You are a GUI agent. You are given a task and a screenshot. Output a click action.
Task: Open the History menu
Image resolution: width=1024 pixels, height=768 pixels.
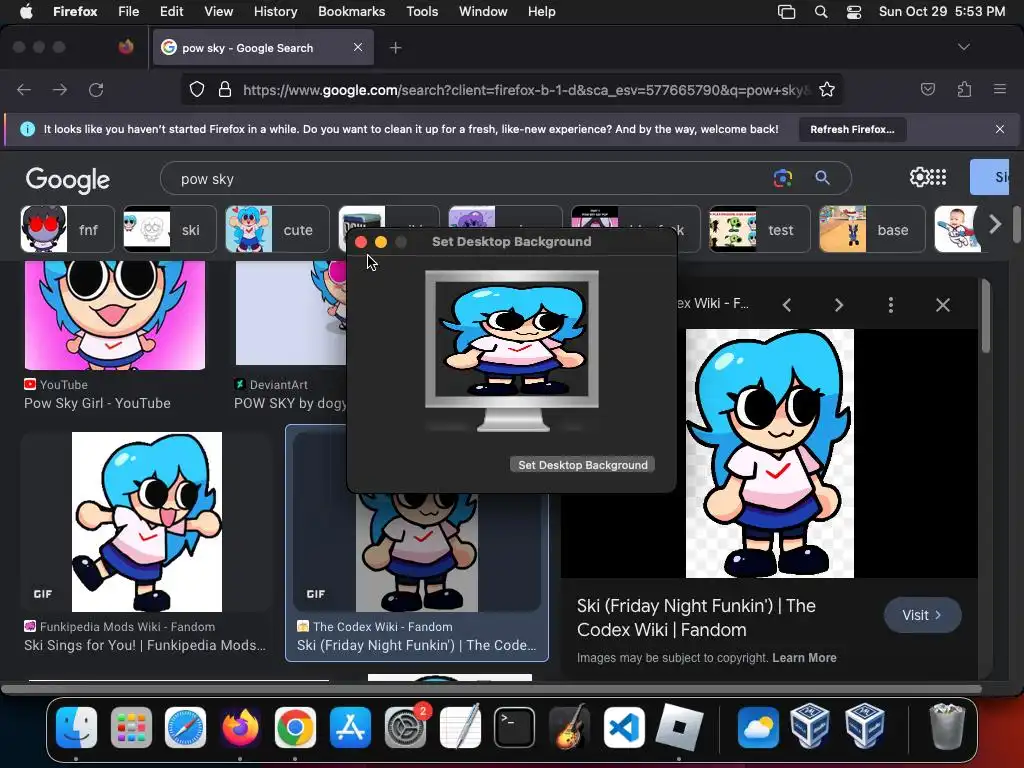(x=275, y=12)
